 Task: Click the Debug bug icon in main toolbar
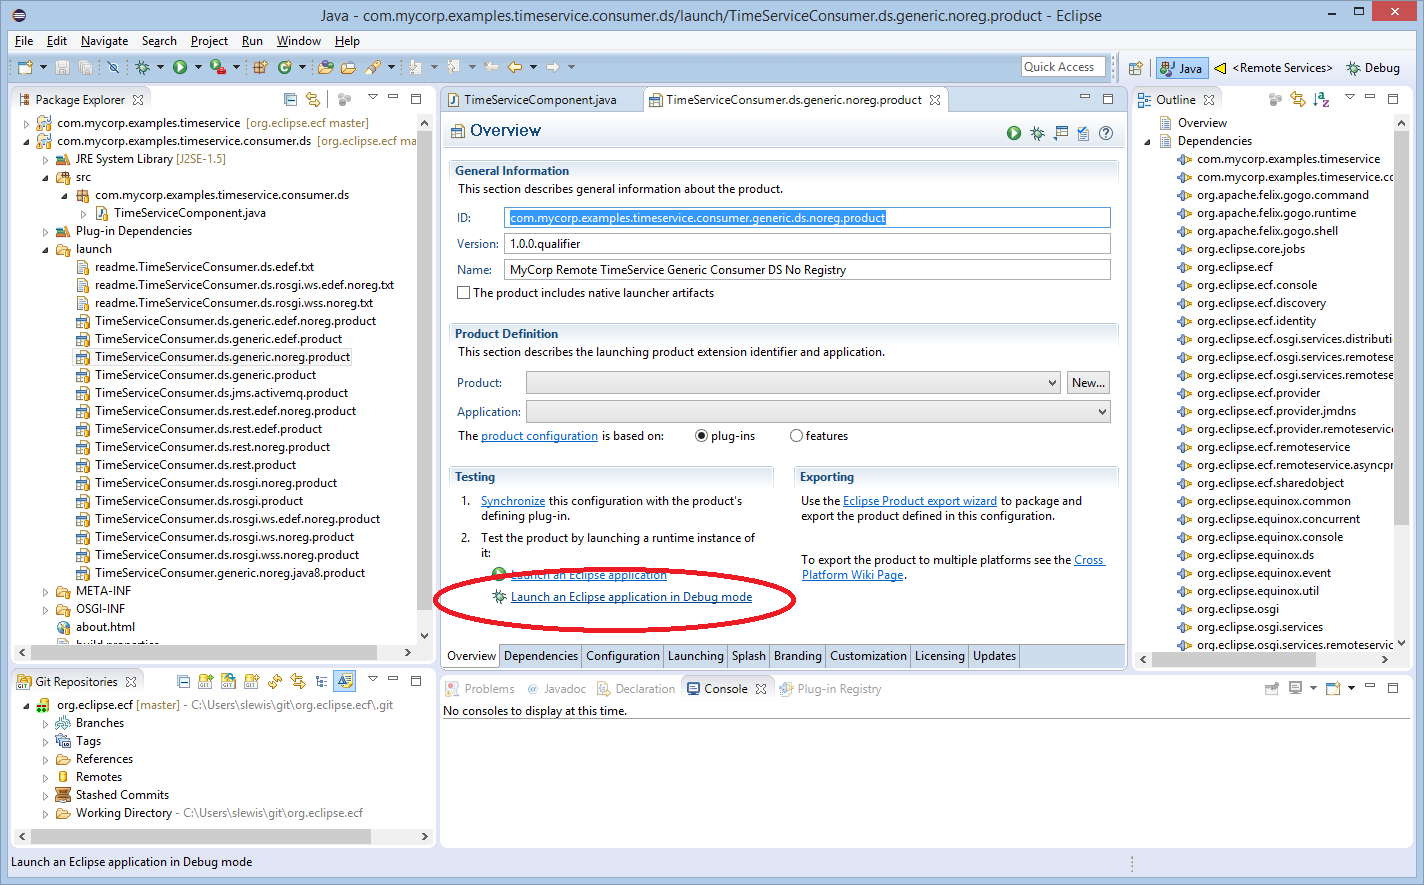[143, 67]
